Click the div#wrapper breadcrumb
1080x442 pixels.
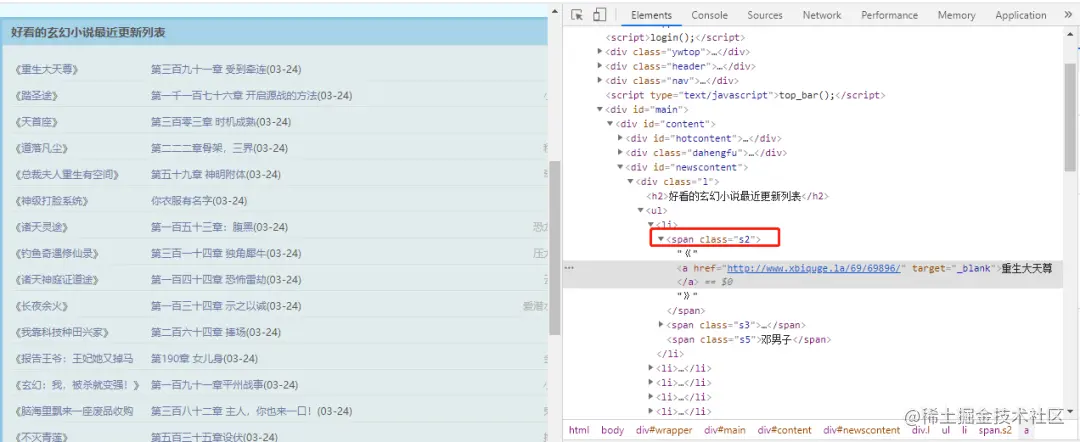[x=664, y=430]
